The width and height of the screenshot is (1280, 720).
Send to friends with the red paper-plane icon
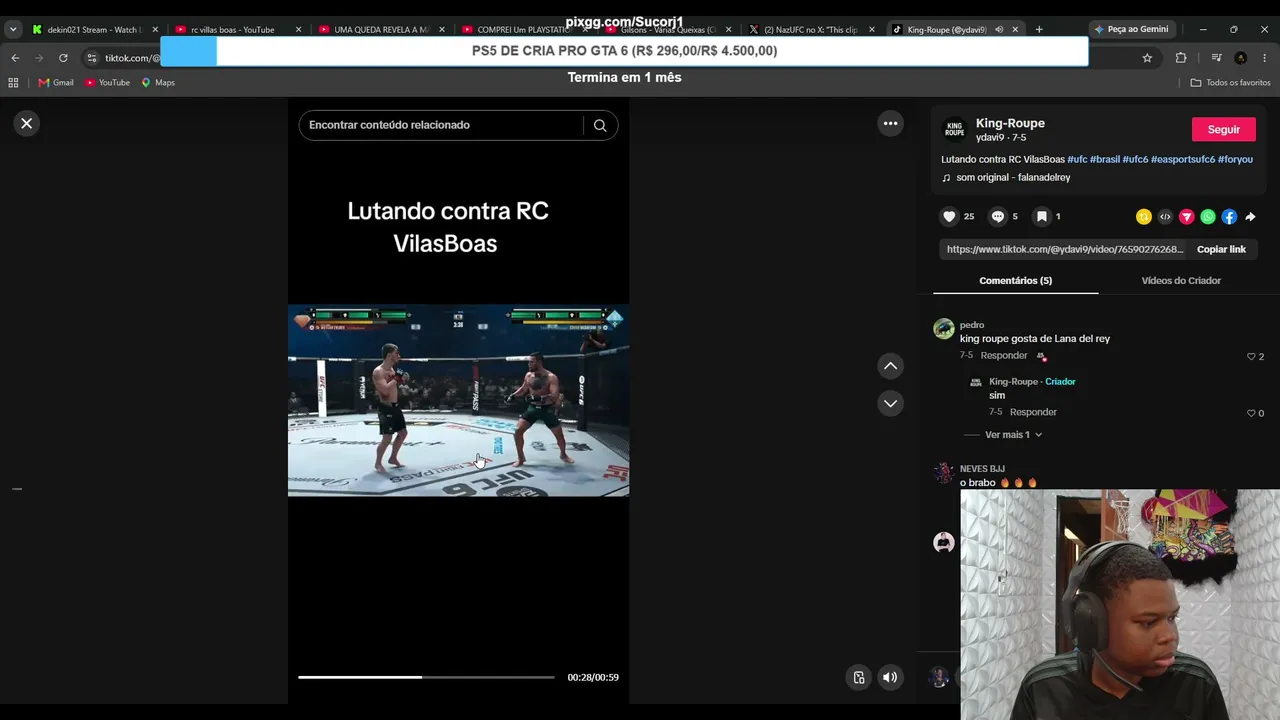[1187, 216]
